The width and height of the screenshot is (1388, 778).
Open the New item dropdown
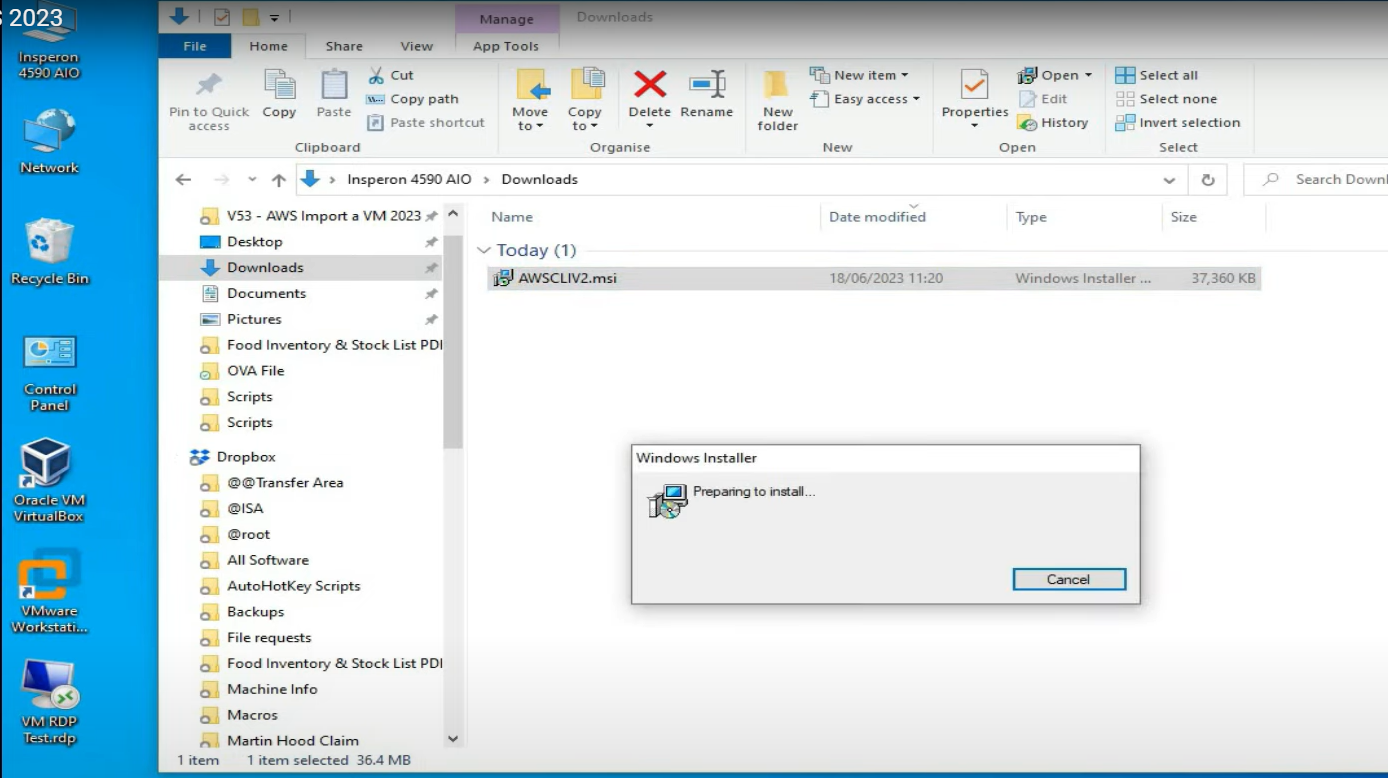pos(859,75)
